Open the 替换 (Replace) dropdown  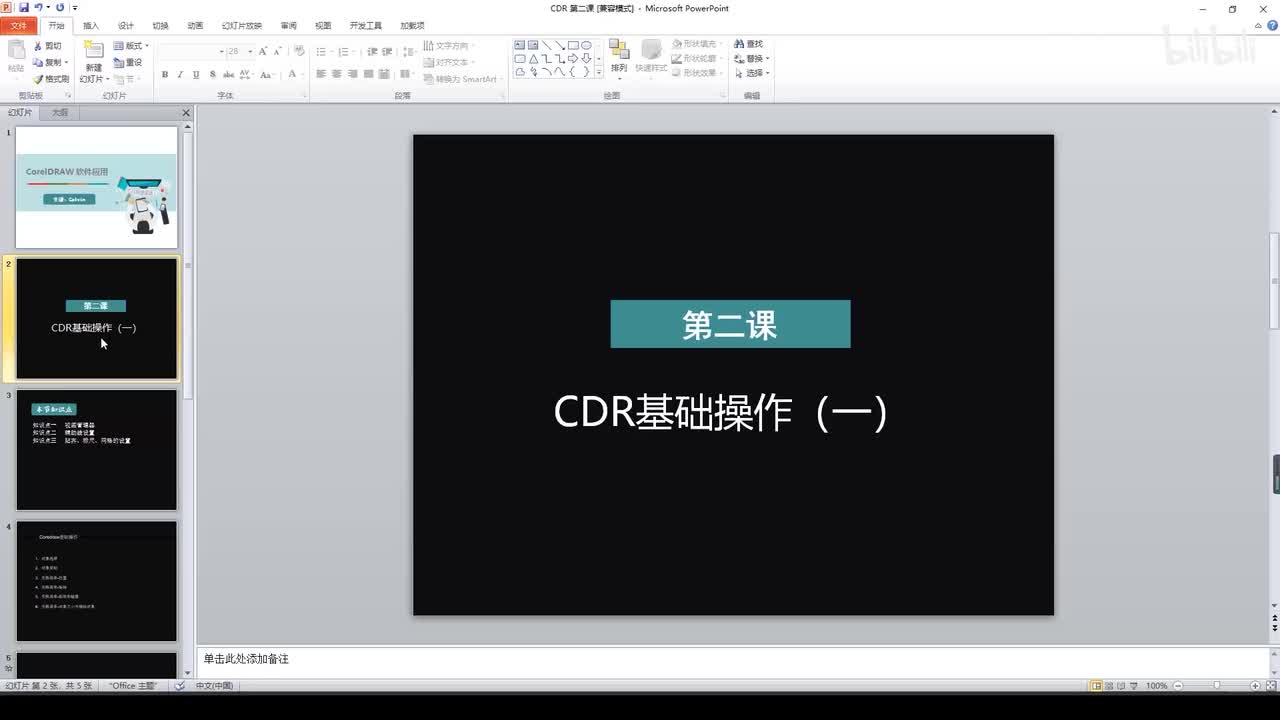(x=751, y=58)
